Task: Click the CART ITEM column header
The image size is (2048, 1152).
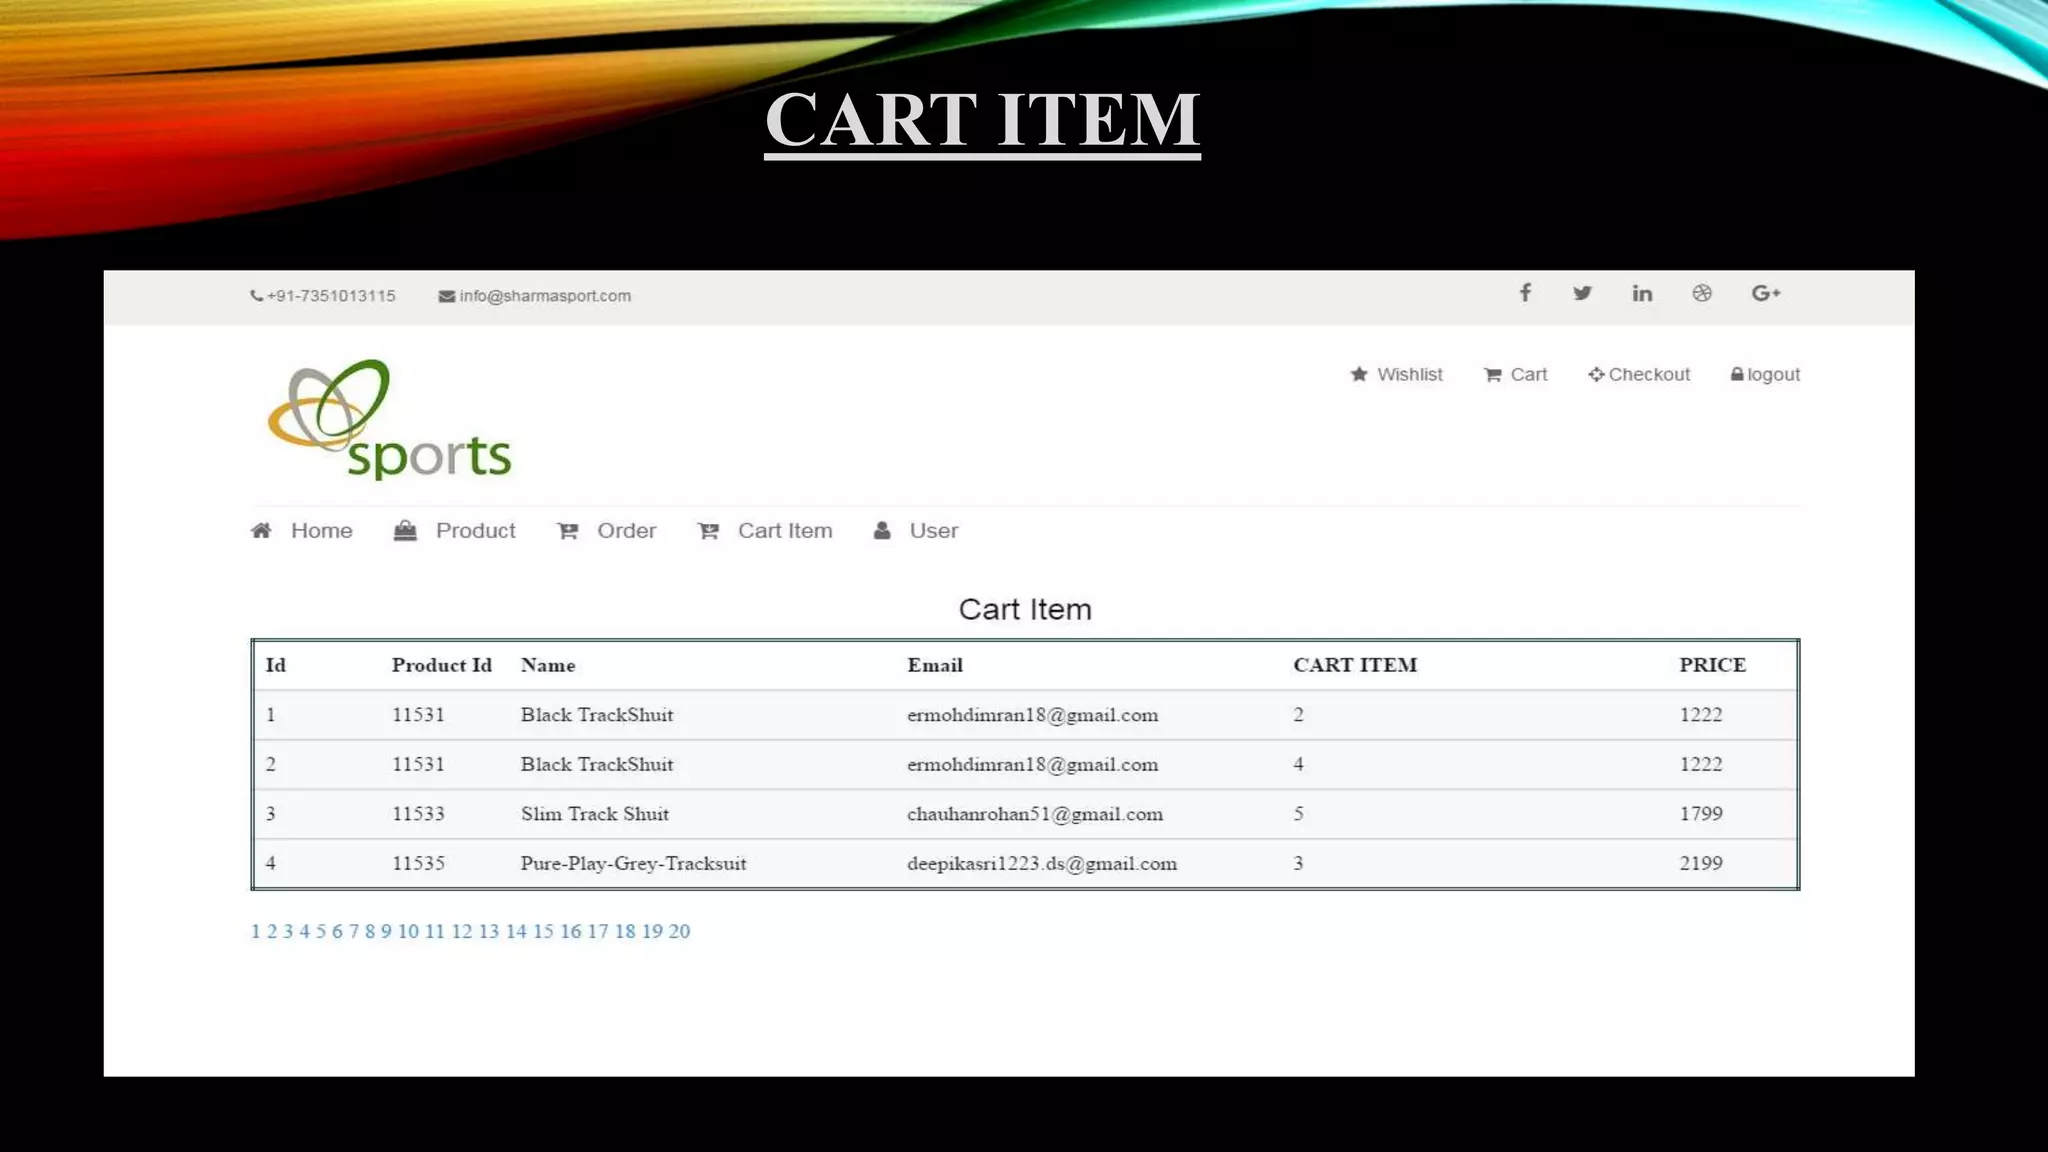Action: coord(1355,665)
